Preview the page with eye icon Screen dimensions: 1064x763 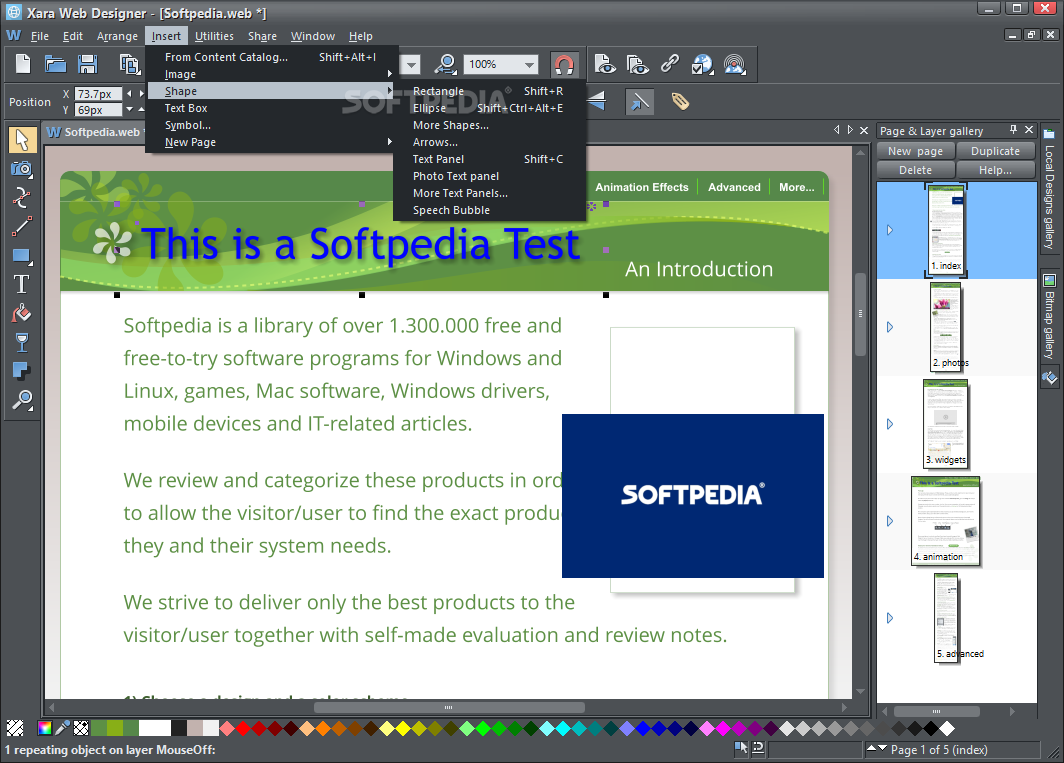605,64
